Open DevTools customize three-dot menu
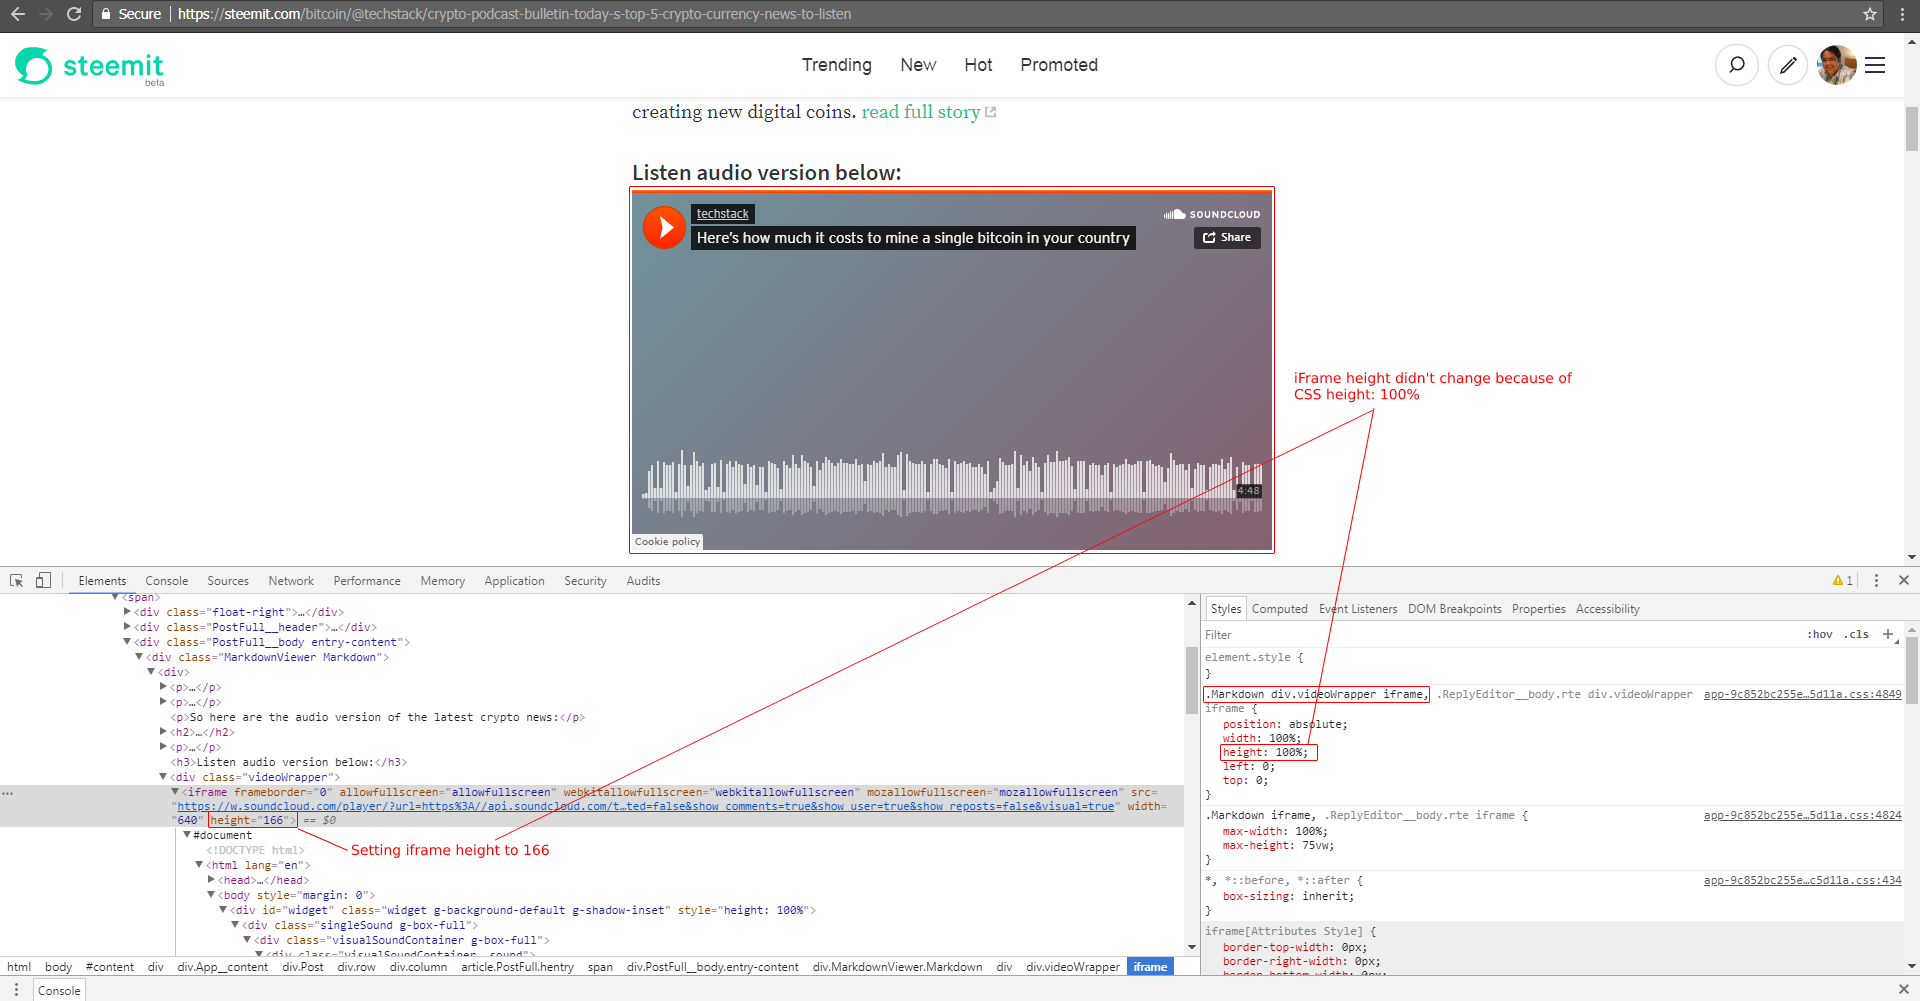 1876,581
